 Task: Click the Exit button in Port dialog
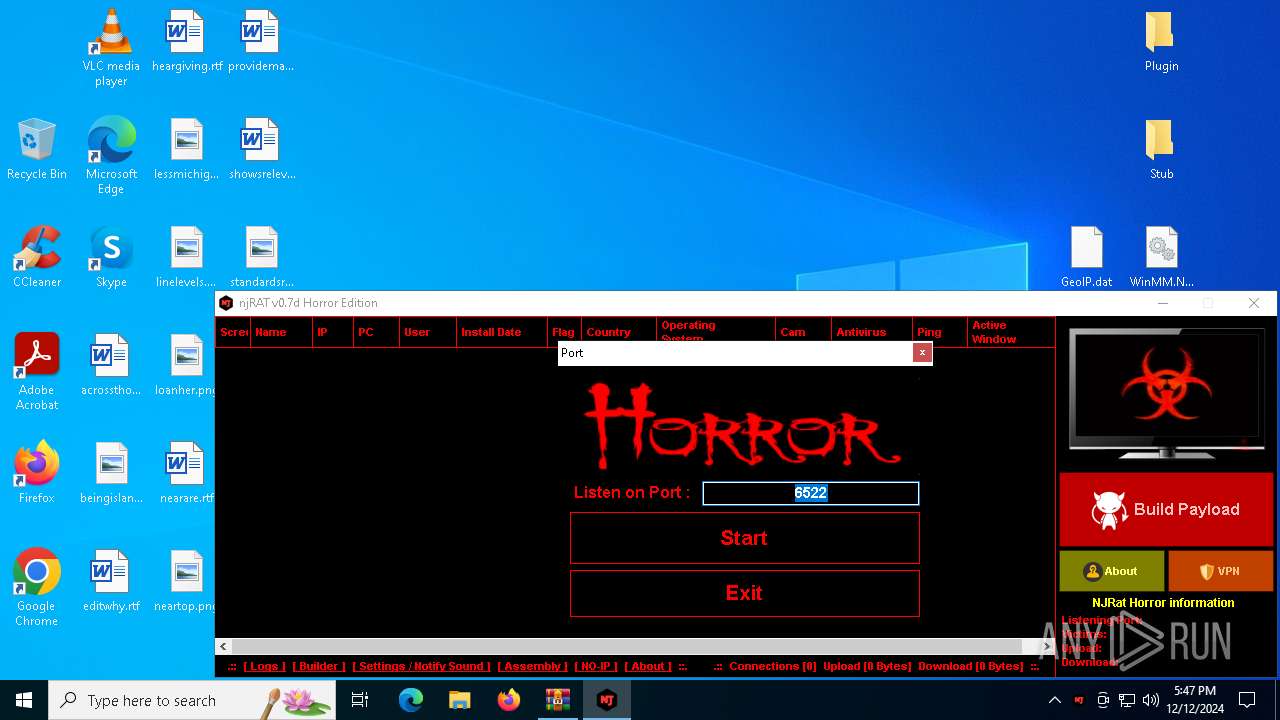pos(744,593)
